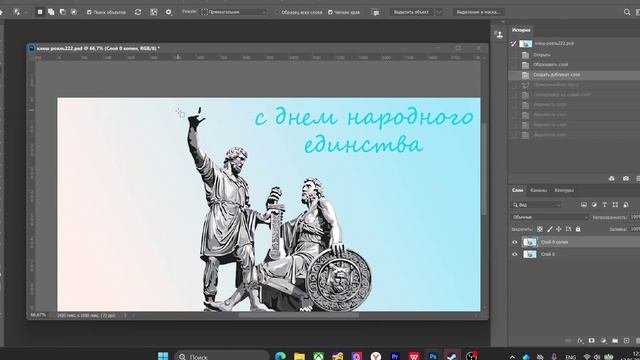This screenshot has width=640, height=360.
Task: Switch to the Слои tab
Action: tap(517, 190)
